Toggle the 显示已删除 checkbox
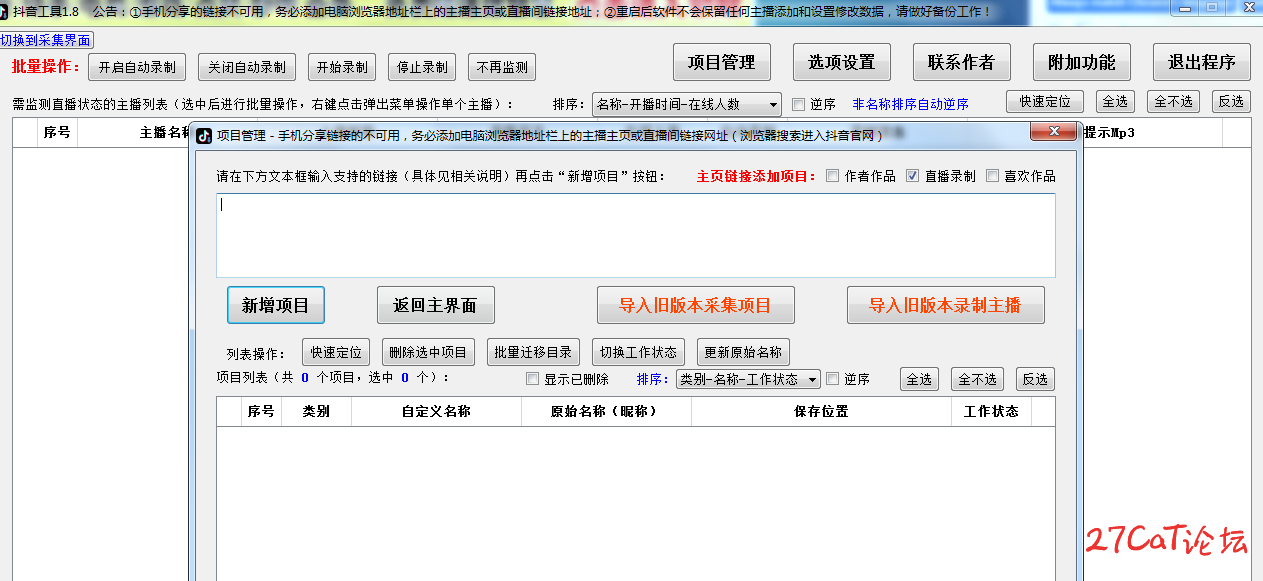 pos(532,379)
